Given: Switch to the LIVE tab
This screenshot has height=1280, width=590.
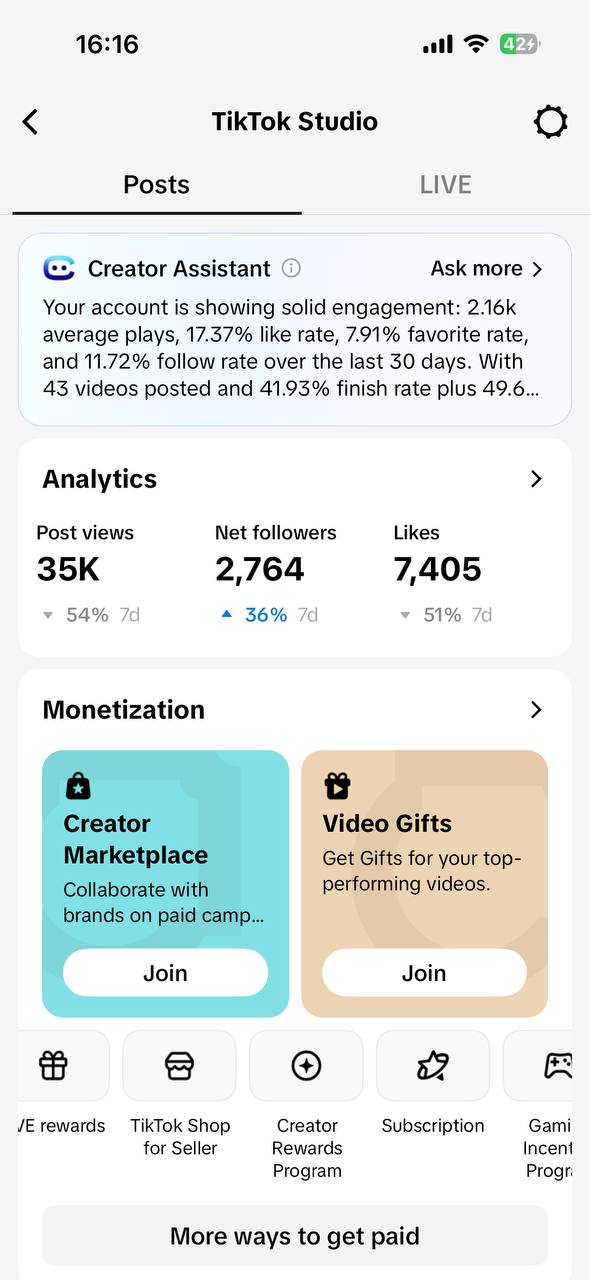Looking at the screenshot, I should coord(445,185).
